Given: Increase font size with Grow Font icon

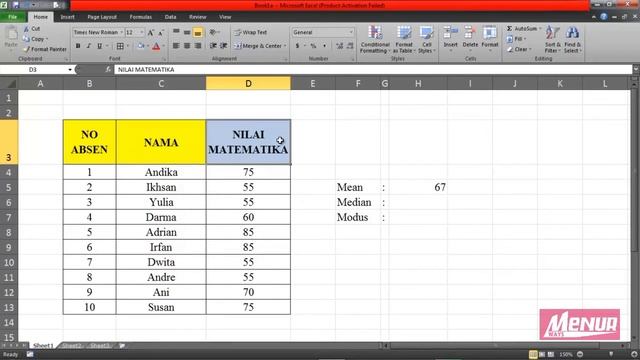Looking at the screenshot, I should coord(151,32).
